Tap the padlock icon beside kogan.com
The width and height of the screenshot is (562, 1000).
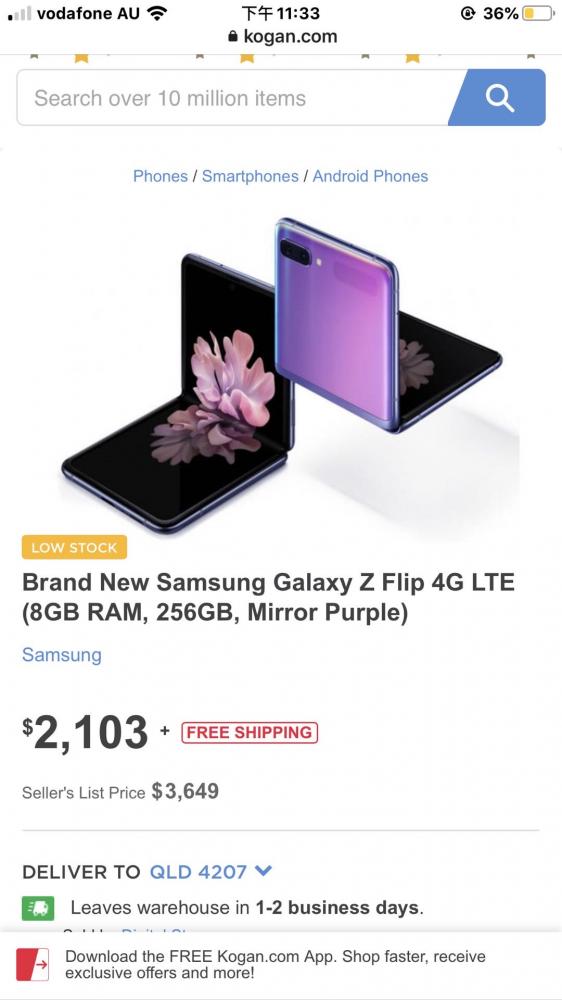point(232,37)
